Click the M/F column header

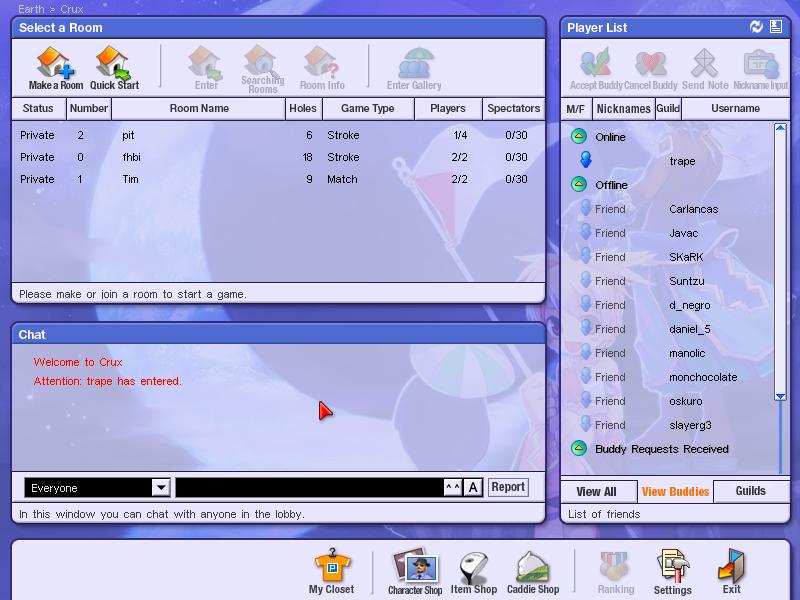(x=576, y=108)
